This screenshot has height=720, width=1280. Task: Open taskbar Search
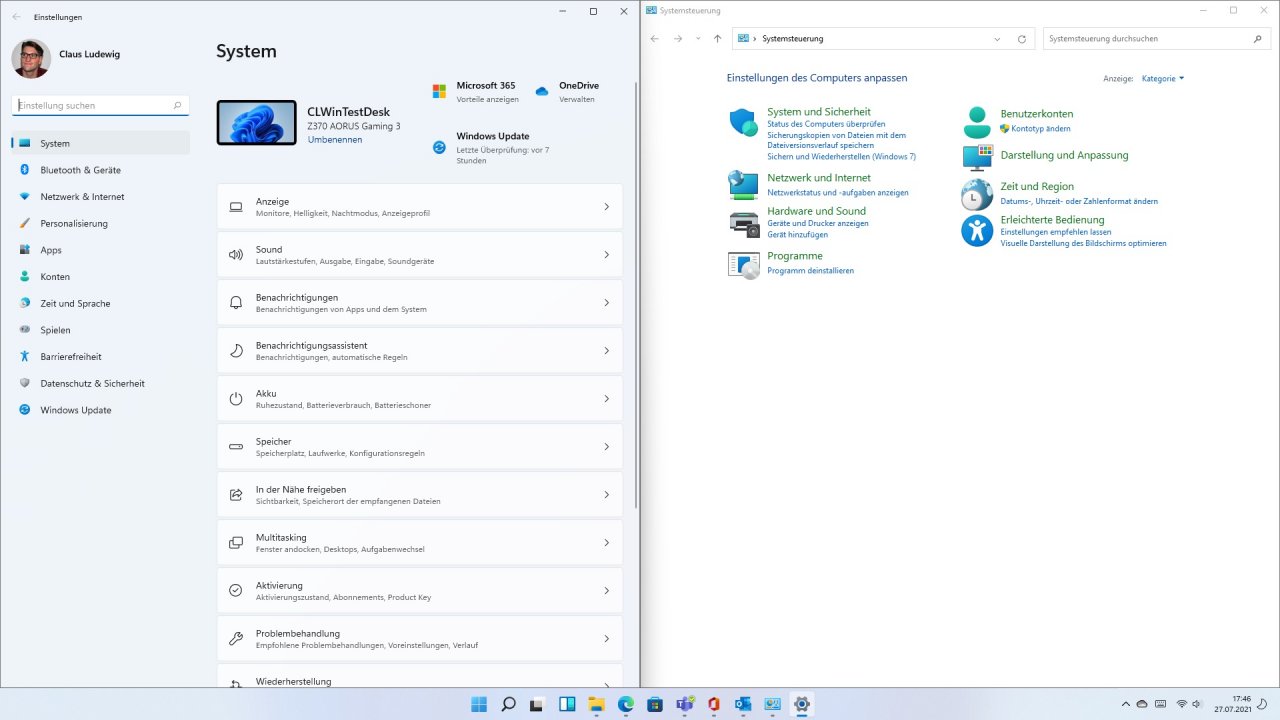point(508,704)
